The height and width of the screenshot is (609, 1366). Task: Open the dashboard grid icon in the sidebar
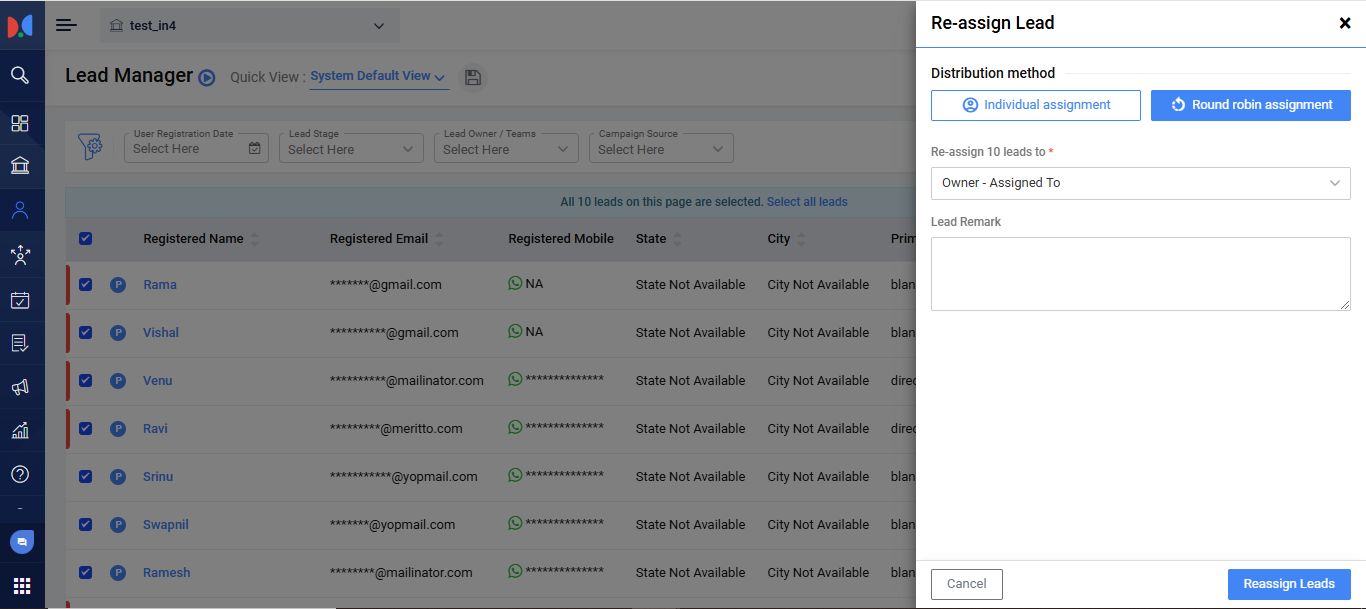[x=20, y=123]
